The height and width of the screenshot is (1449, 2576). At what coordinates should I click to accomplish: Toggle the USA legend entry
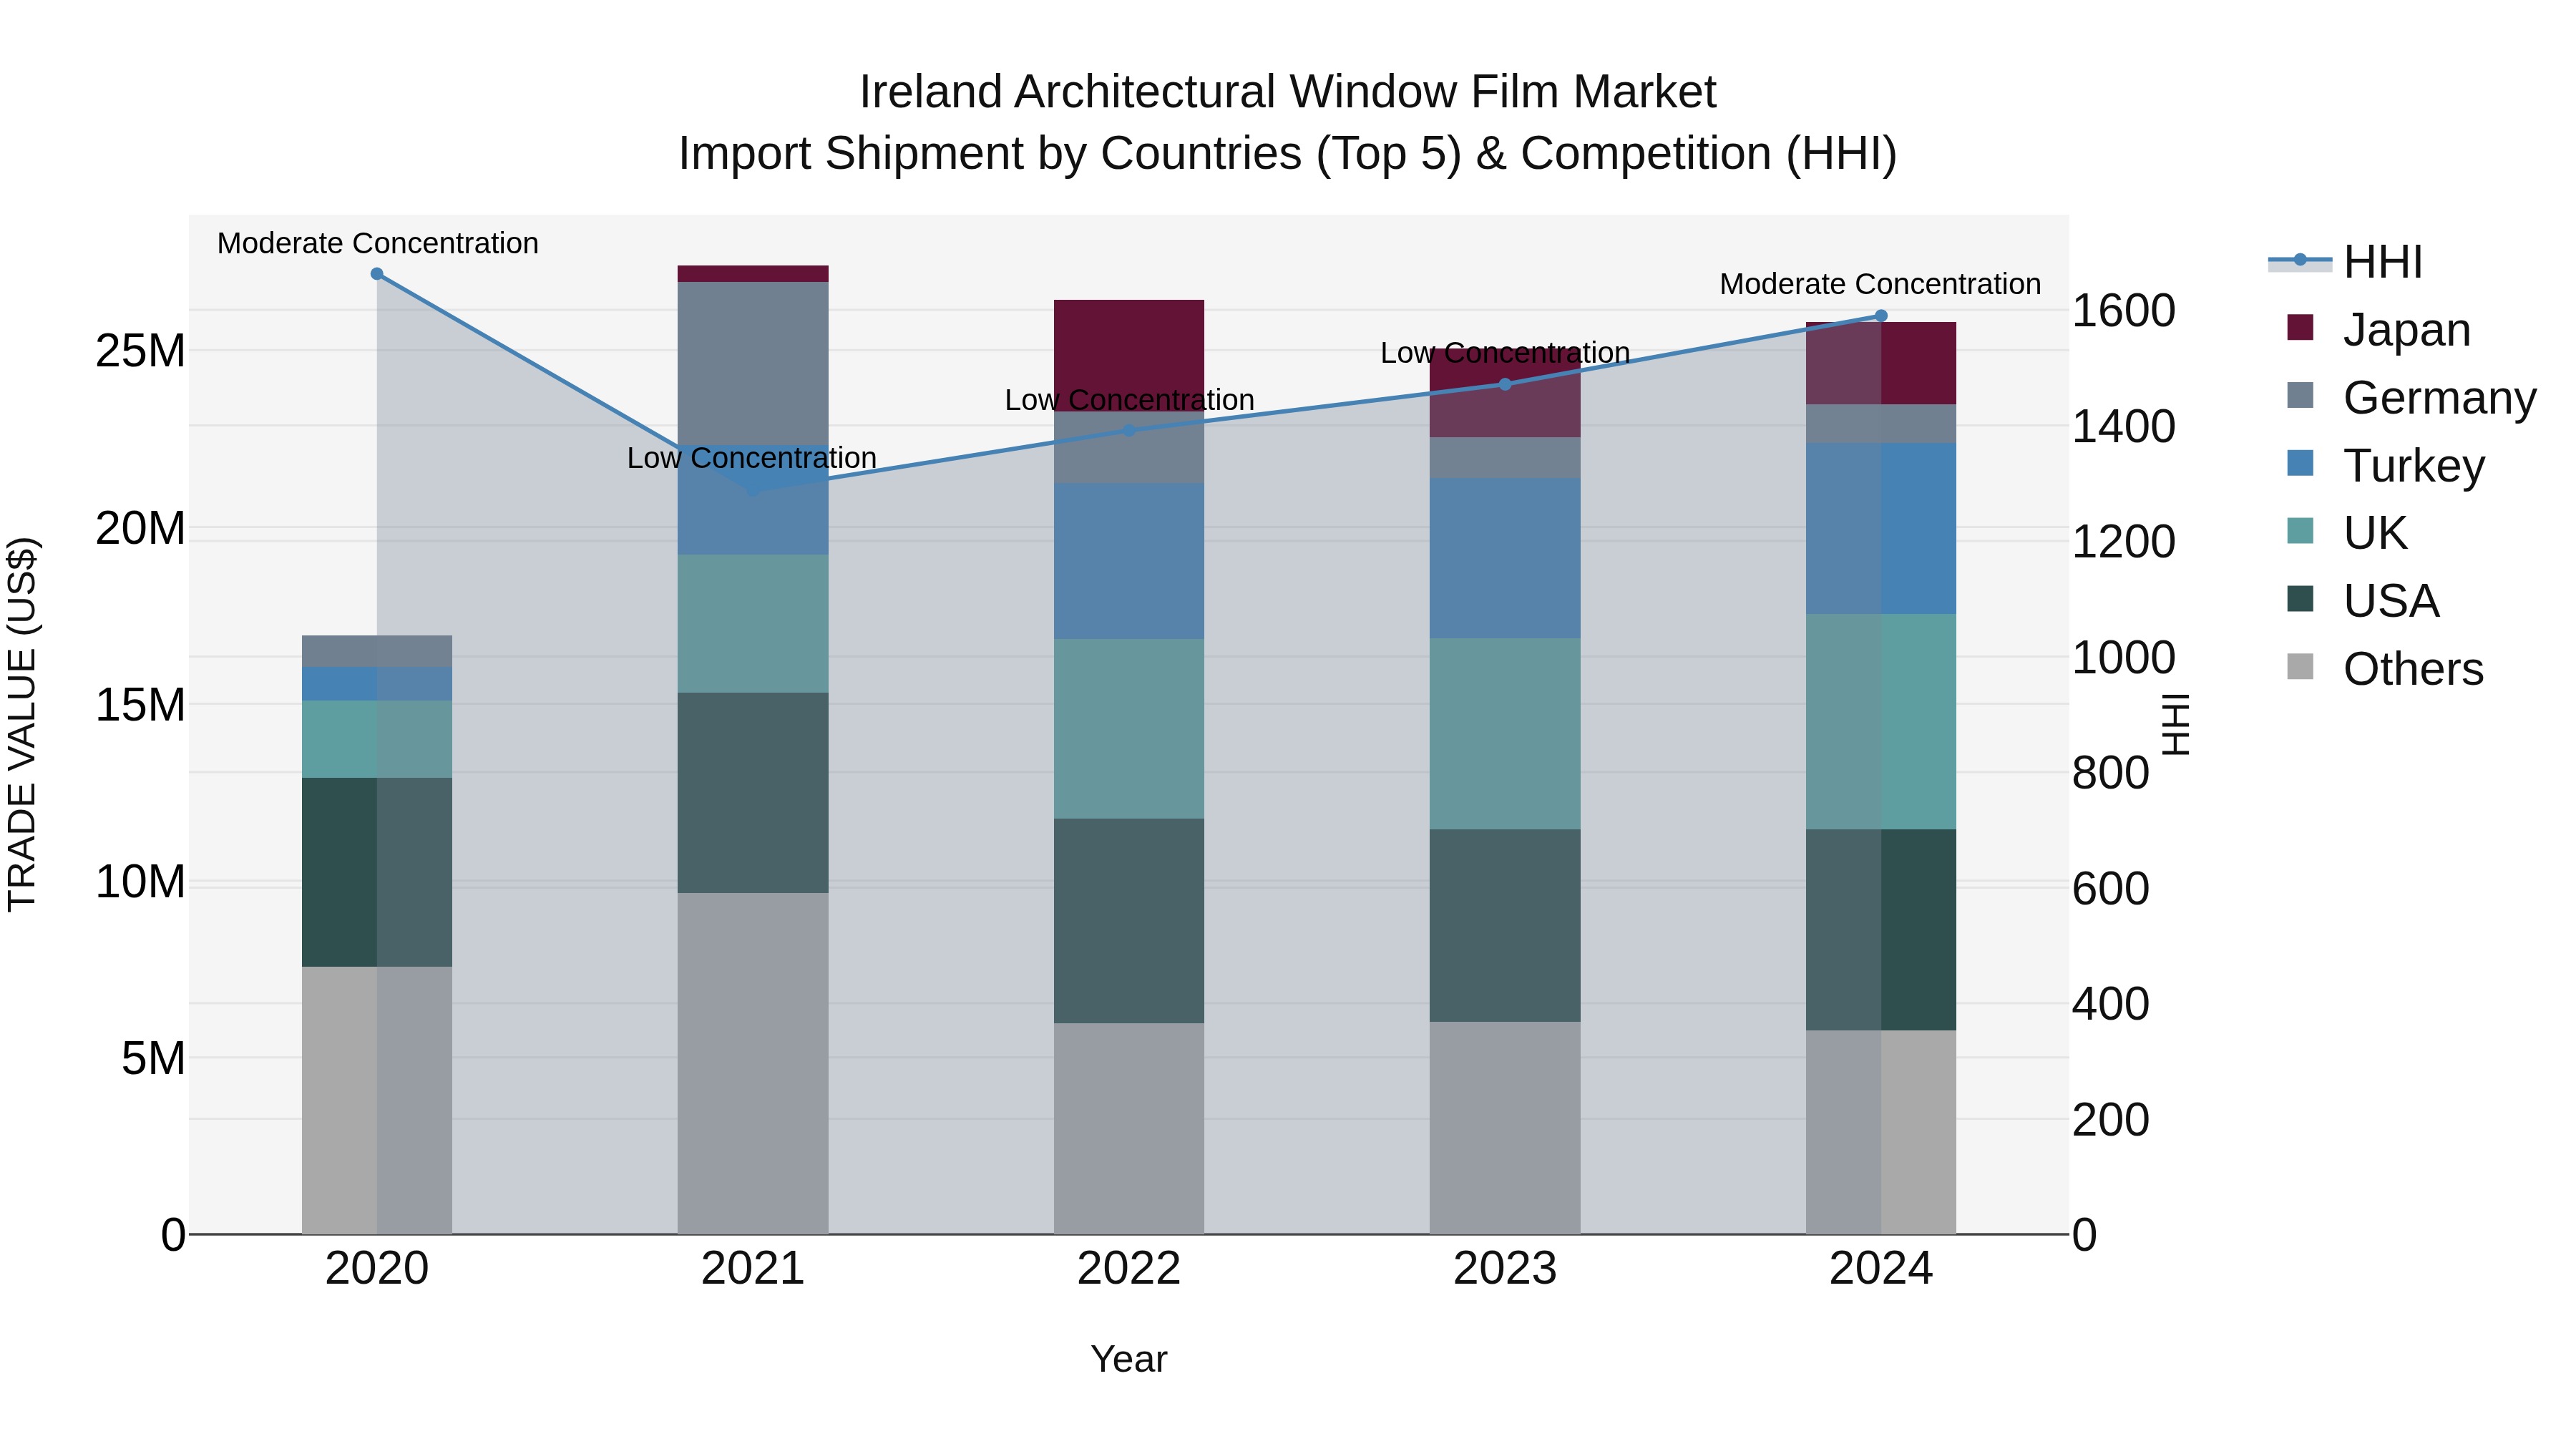2363,600
